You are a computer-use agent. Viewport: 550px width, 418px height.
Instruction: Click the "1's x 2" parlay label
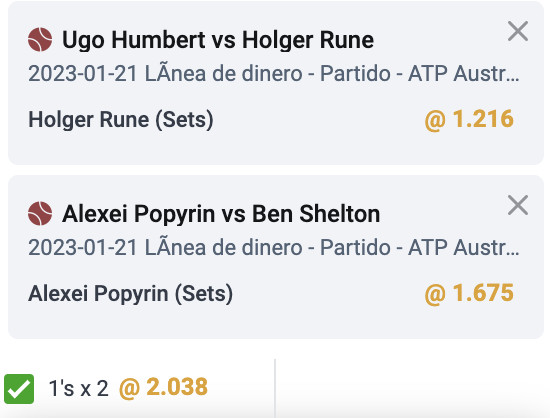click(x=79, y=389)
